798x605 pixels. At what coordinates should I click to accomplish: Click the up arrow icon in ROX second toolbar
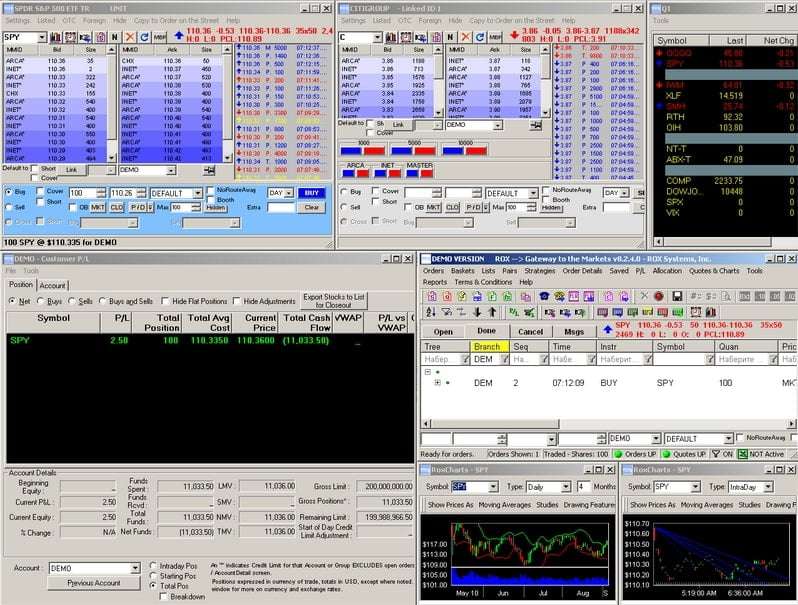click(492, 312)
